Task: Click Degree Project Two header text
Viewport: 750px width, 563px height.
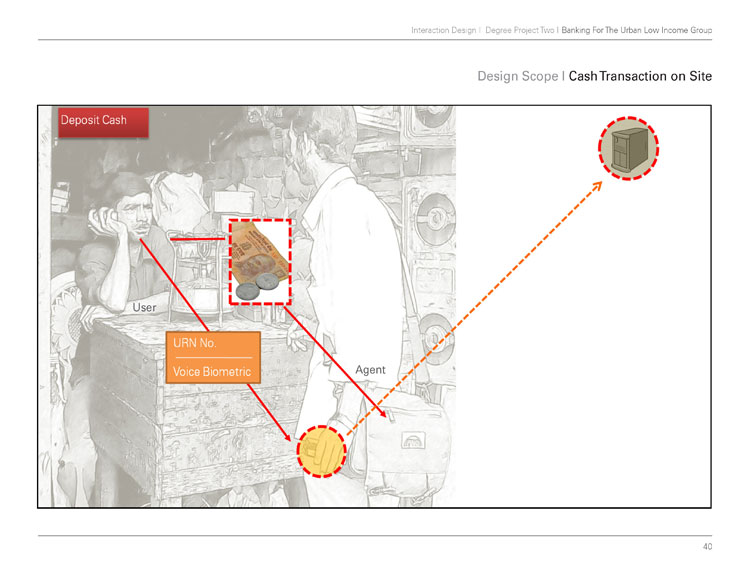Action: pos(519,30)
